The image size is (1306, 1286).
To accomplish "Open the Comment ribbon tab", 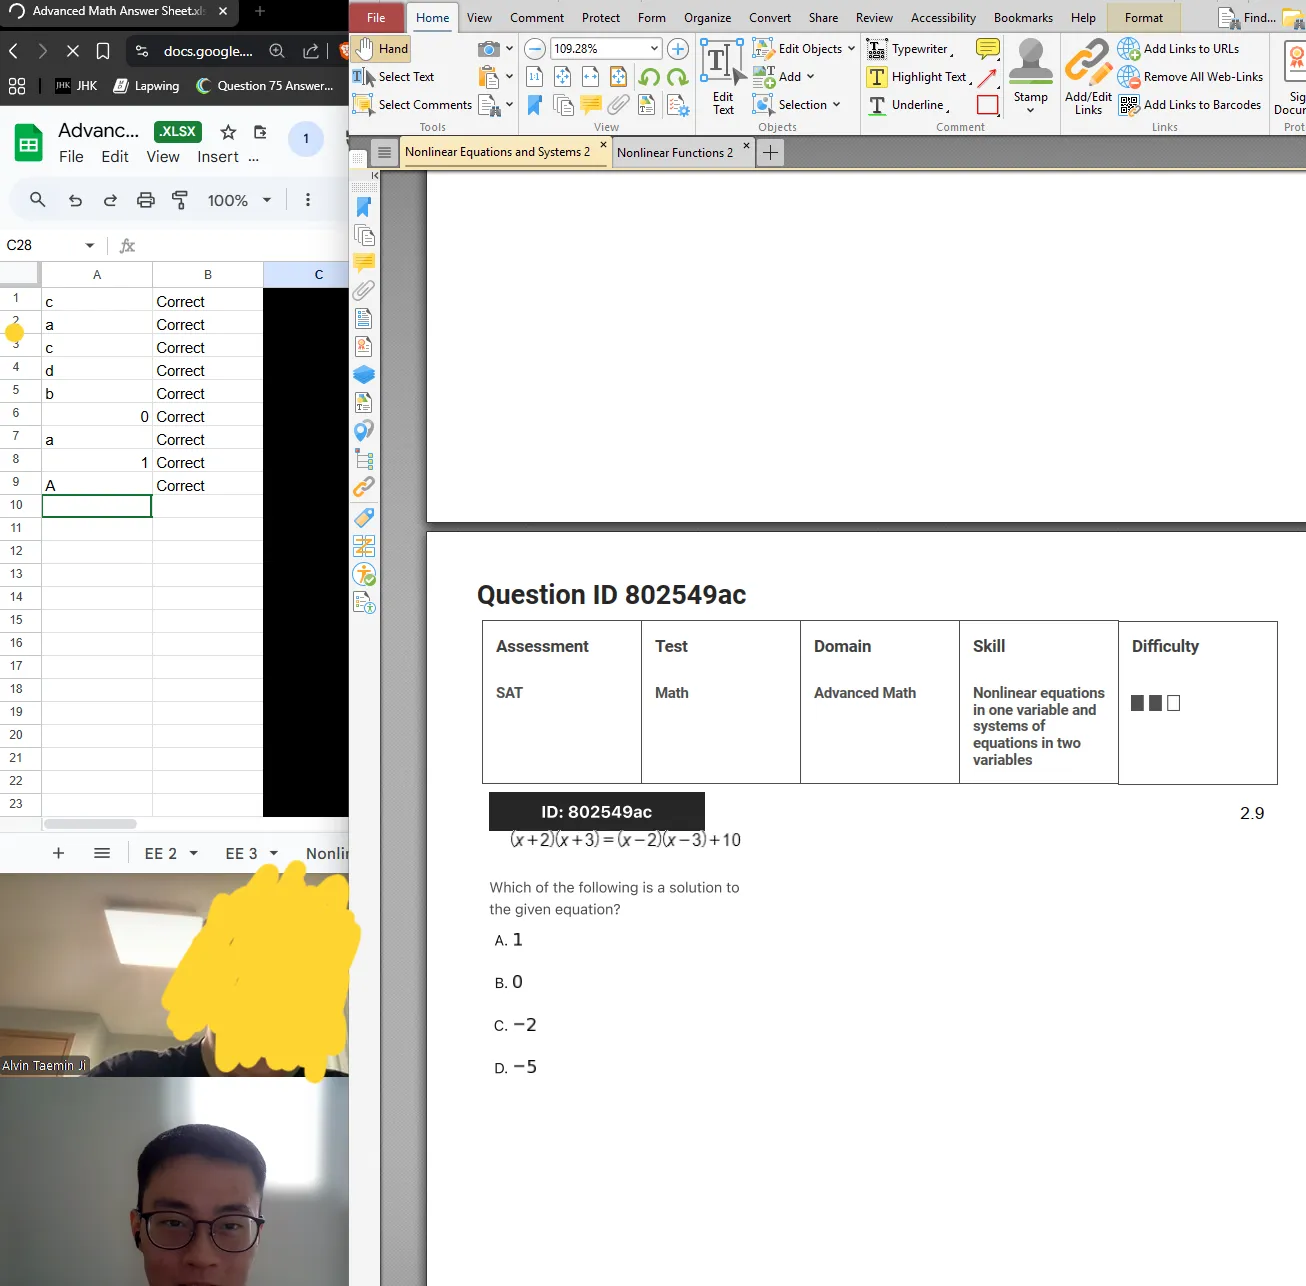I will pyautogui.click(x=537, y=17).
